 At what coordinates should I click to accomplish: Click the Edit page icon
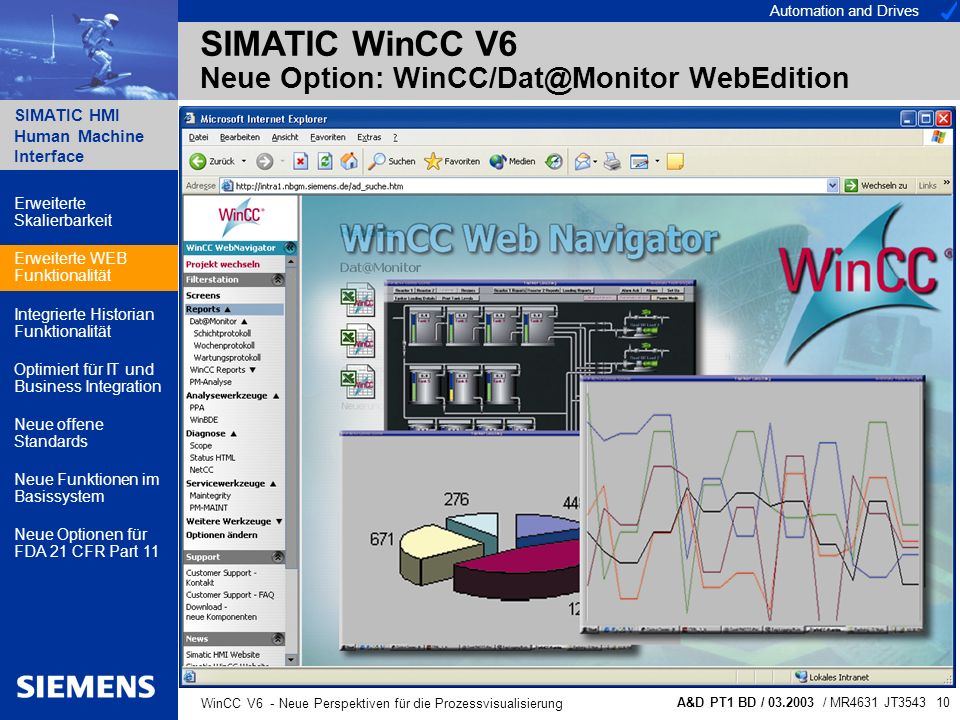click(x=639, y=162)
